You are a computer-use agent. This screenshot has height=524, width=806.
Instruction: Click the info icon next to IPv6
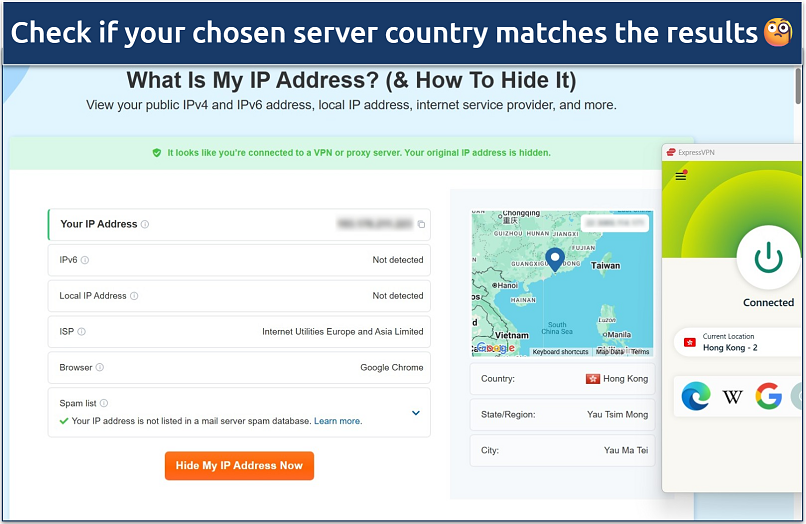point(85,260)
